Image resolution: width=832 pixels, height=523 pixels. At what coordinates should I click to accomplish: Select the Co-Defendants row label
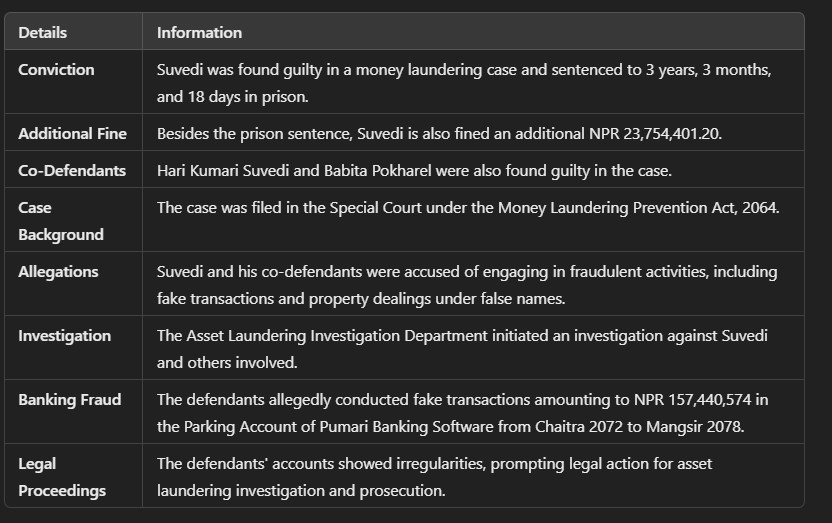tap(72, 171)
